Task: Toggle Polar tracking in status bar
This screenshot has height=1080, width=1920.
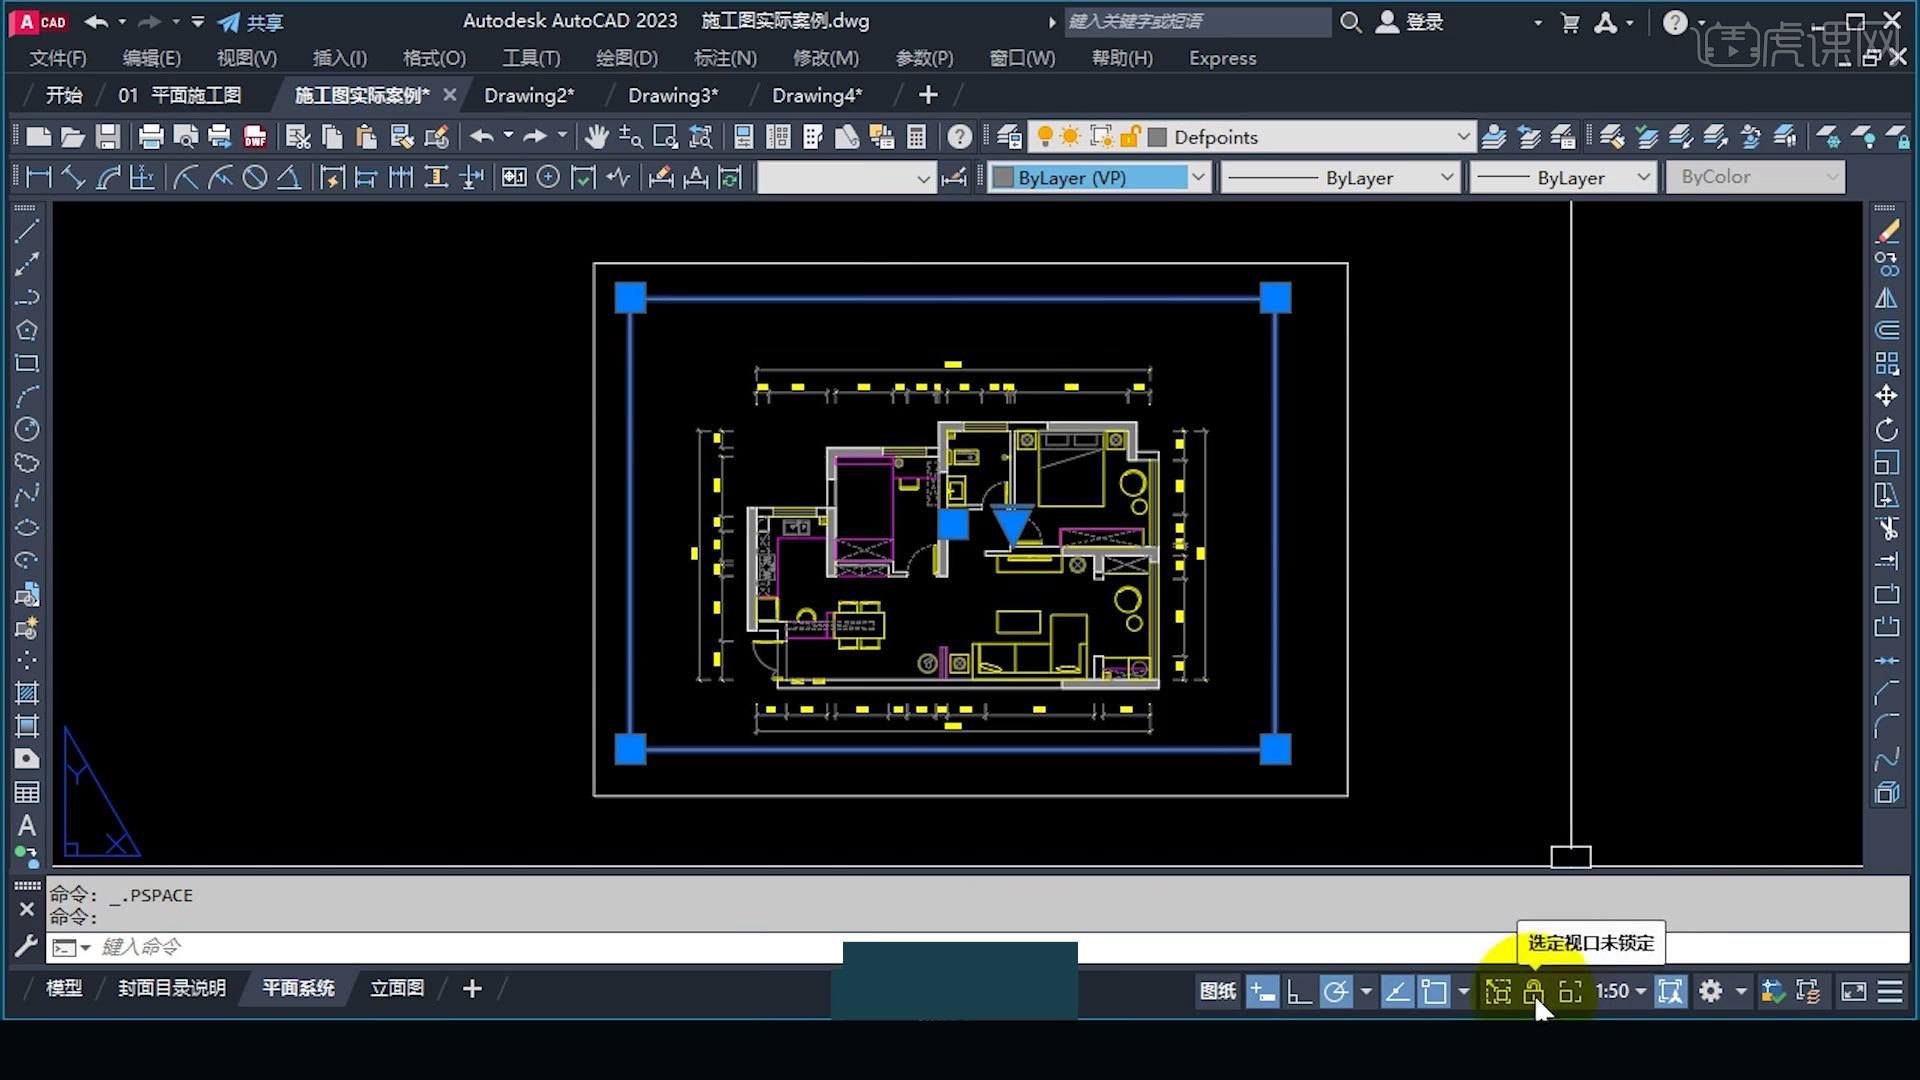Action: (x=1335, y=991)
